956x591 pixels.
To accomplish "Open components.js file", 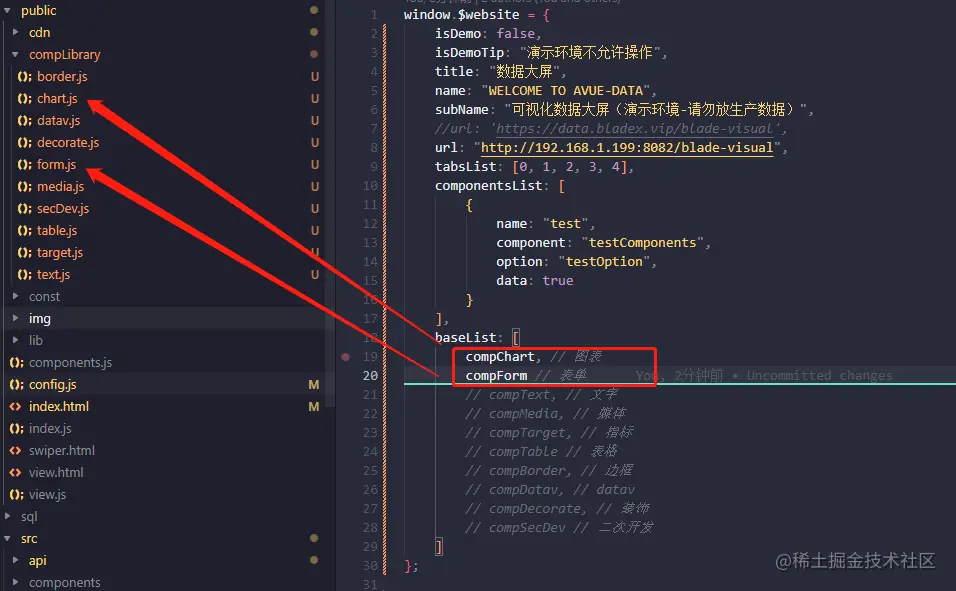I will (x=70, y=362).
